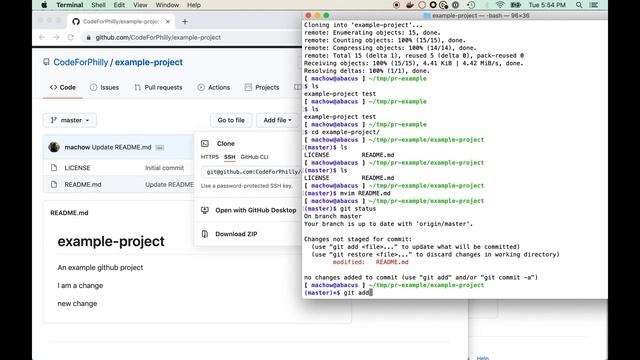
Task: Open the Add file dropdown
Action: point(278,120)
